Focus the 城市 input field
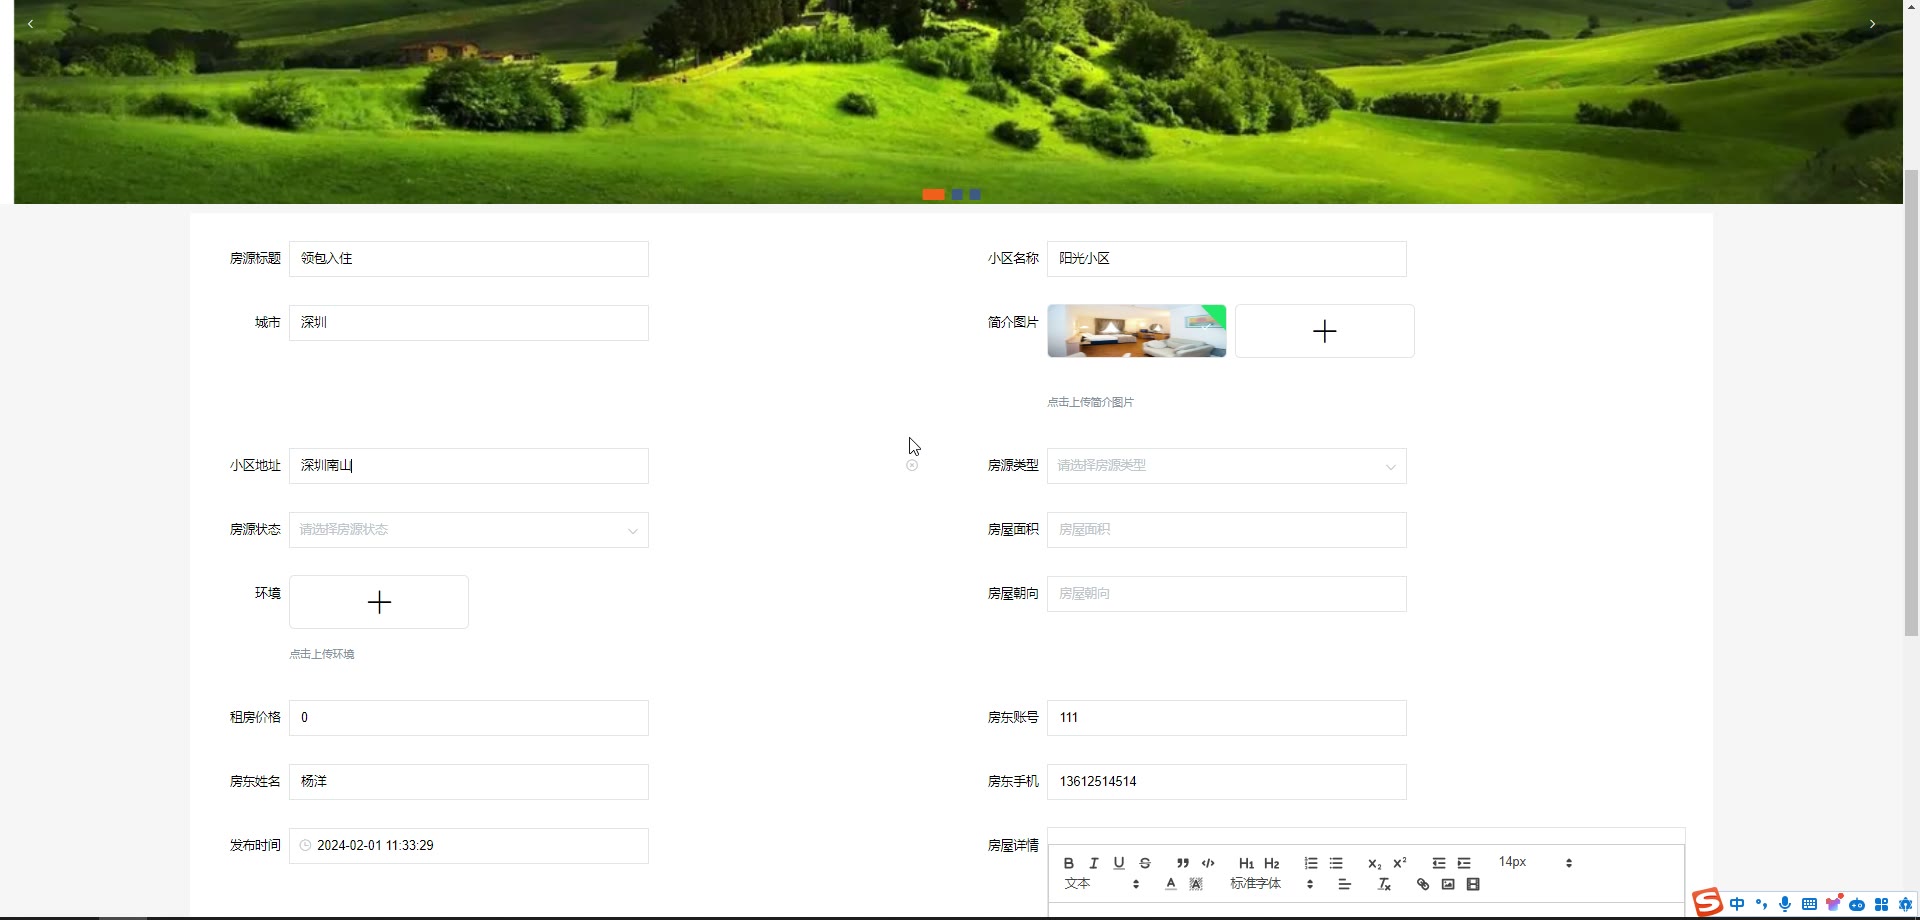Screen dimensions: 1920x920 (x=468, y=323)
